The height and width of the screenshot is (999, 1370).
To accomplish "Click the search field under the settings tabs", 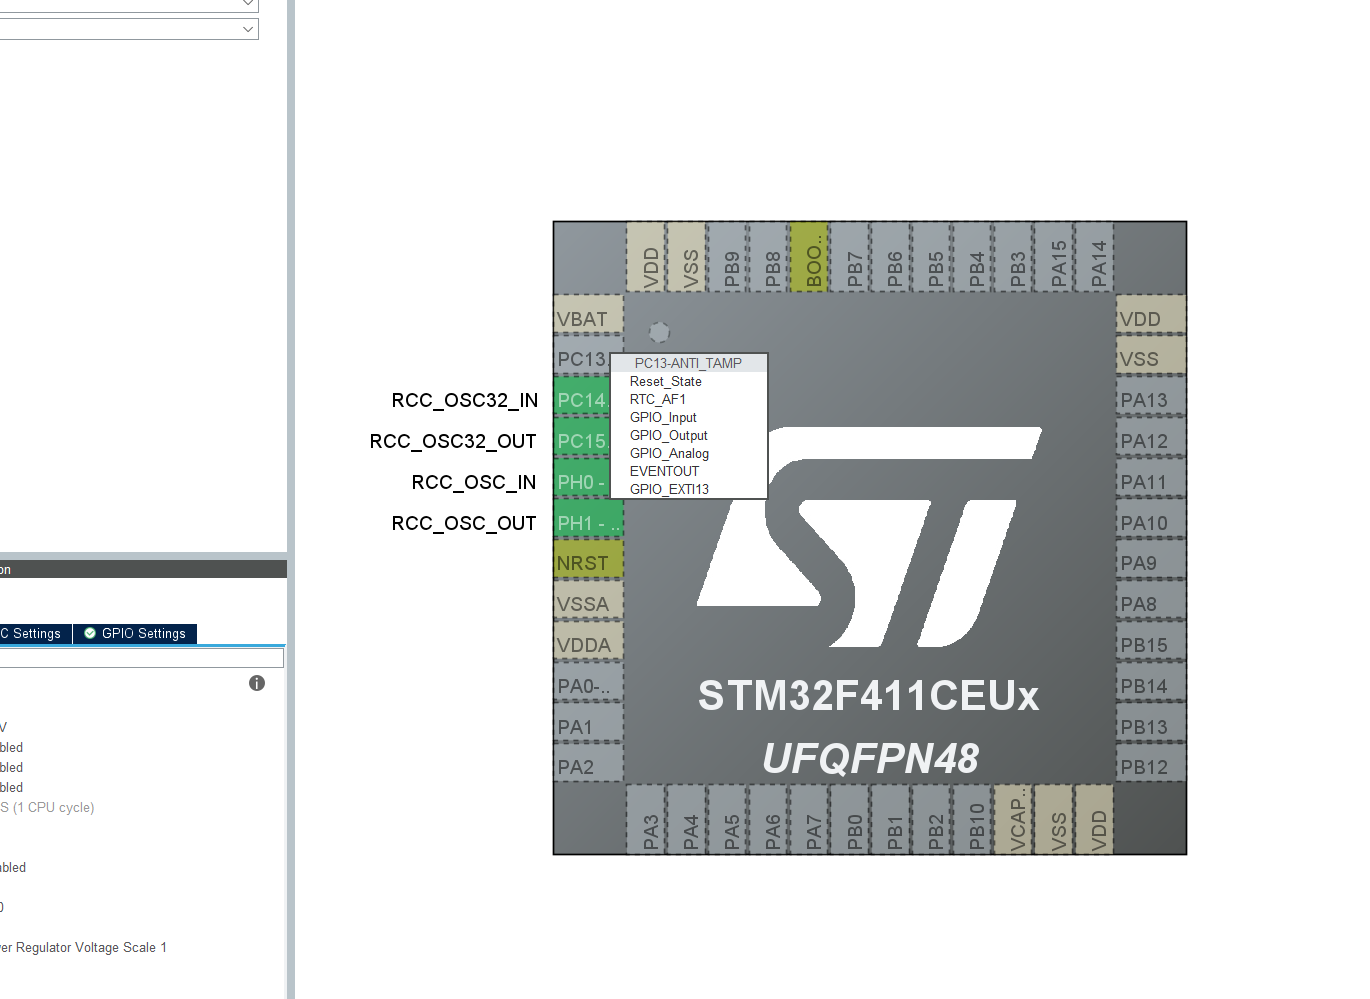I will [x=142, y=657].
